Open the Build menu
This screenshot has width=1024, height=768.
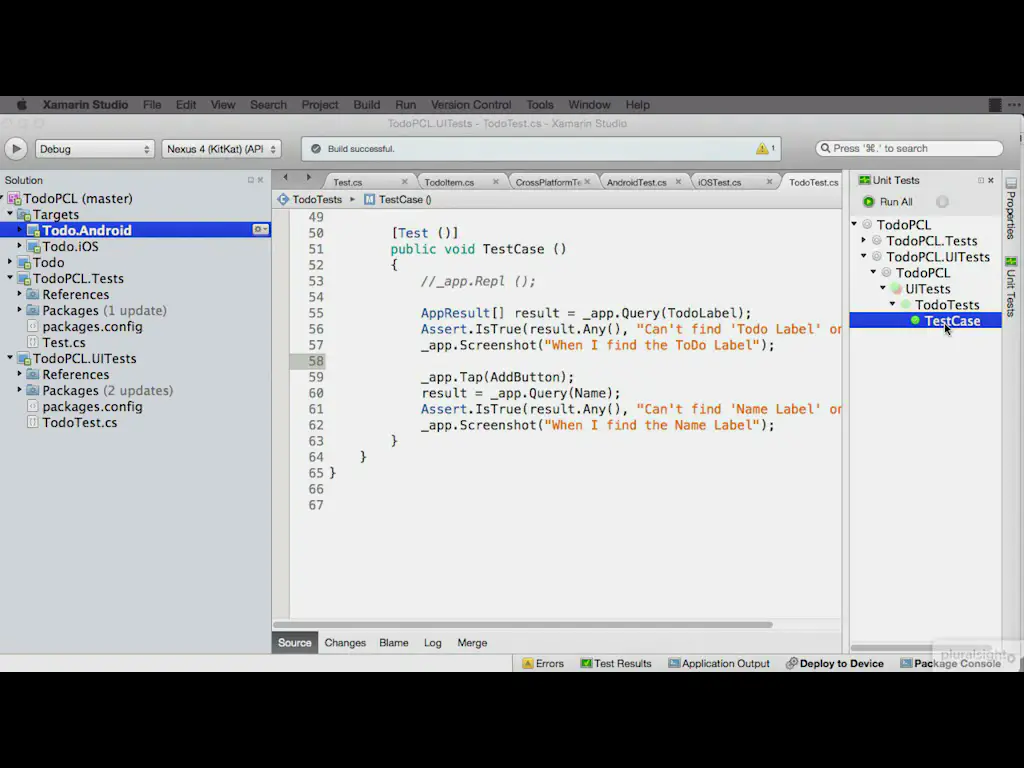click(366, 104)
